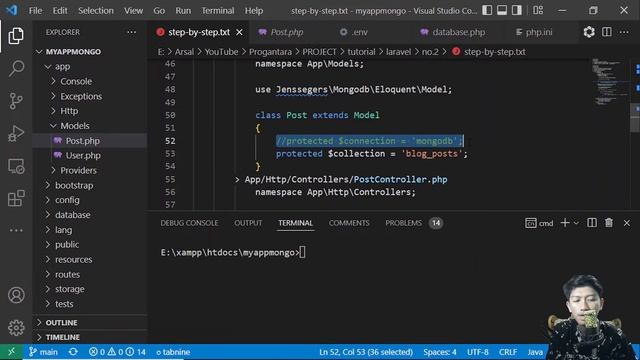Open the COMMENTS panel tab
Screen dimensions: 640x360
pyautogui.click(x=349, y=223)
